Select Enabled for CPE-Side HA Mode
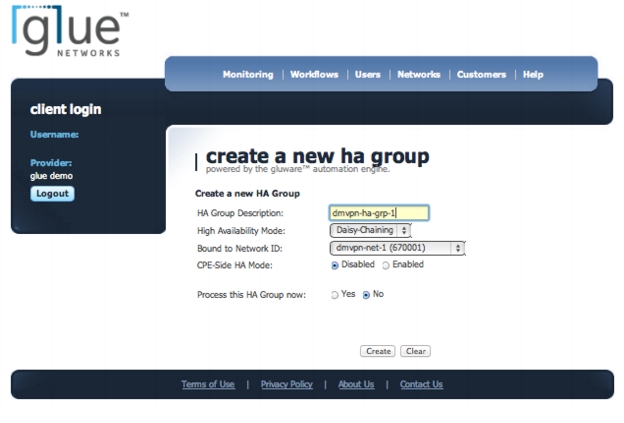Viewport: 624px width, 423px height. pyautogui.click(x=386, y=265)
